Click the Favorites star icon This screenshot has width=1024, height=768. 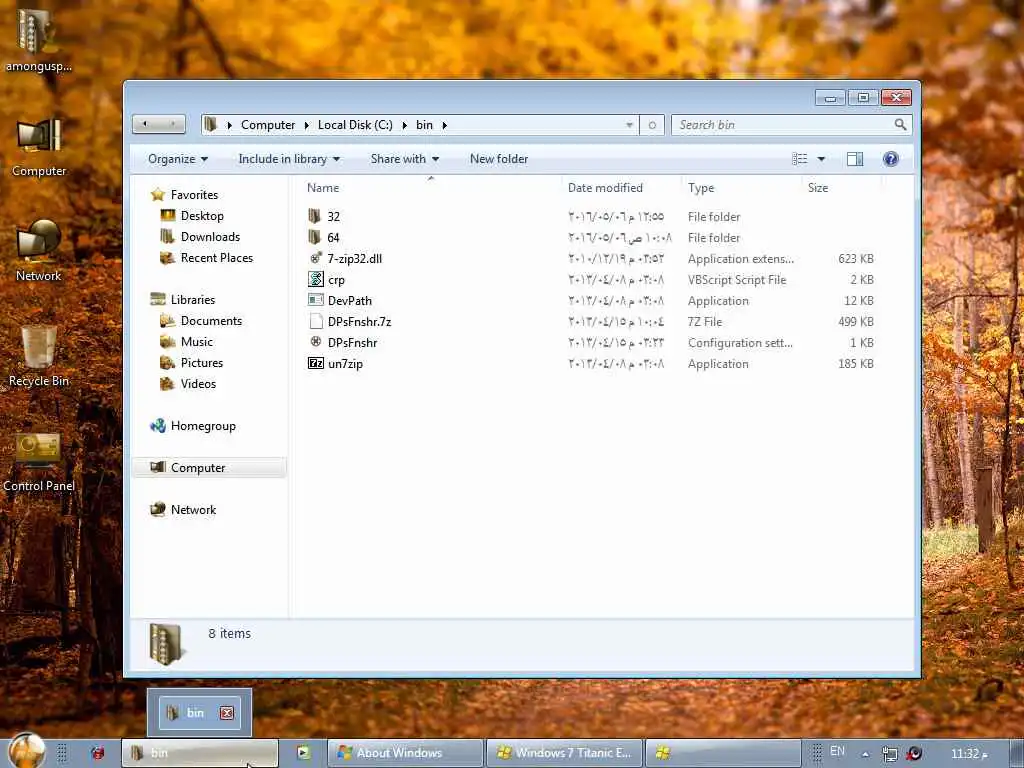157,195
